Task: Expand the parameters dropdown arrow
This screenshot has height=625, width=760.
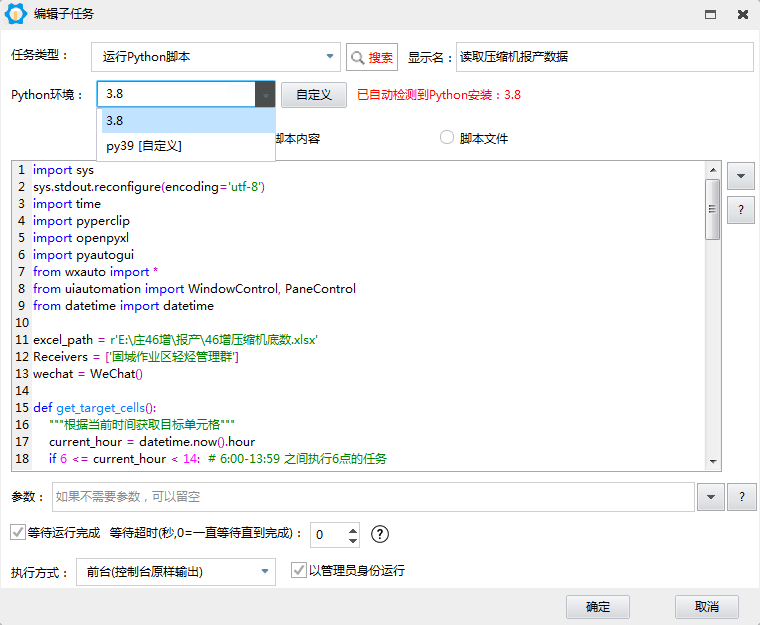Action: [x=710, y=497]
